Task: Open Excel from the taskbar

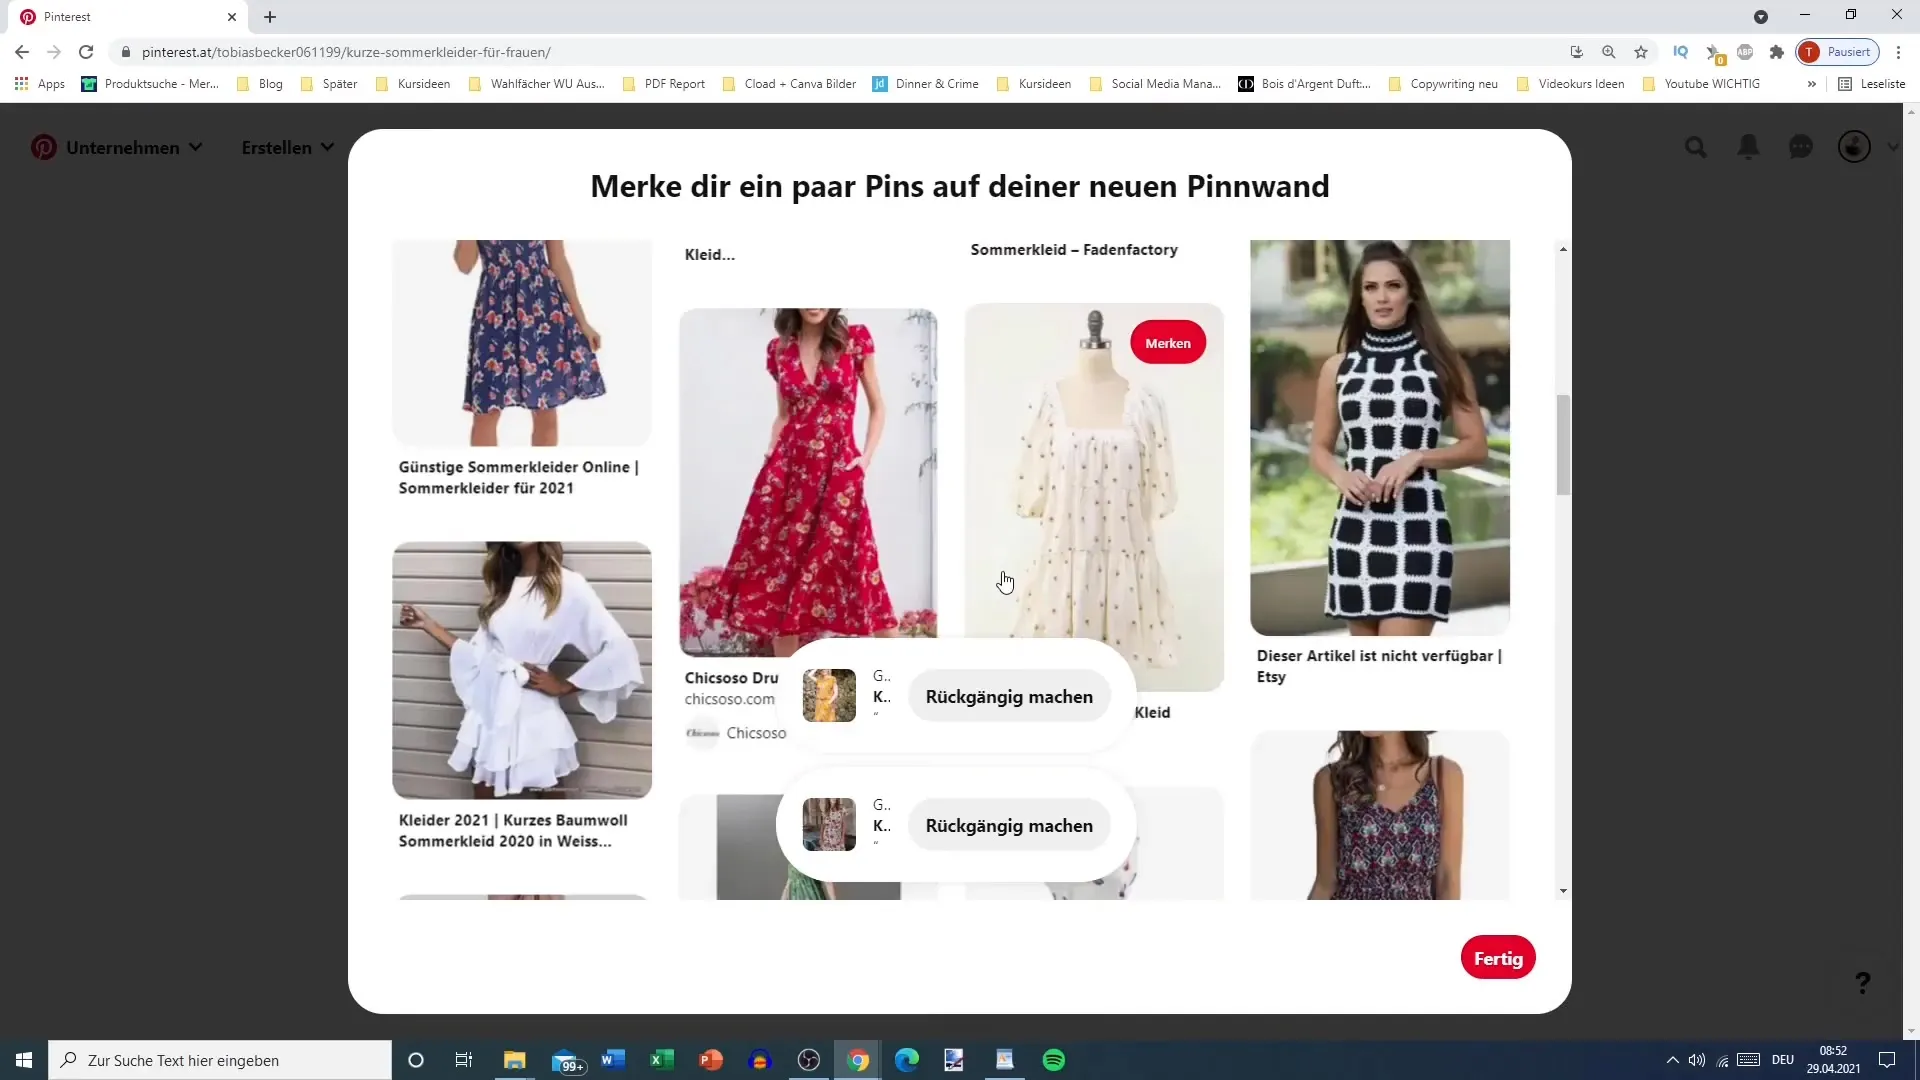Action: pos(662,1060)
